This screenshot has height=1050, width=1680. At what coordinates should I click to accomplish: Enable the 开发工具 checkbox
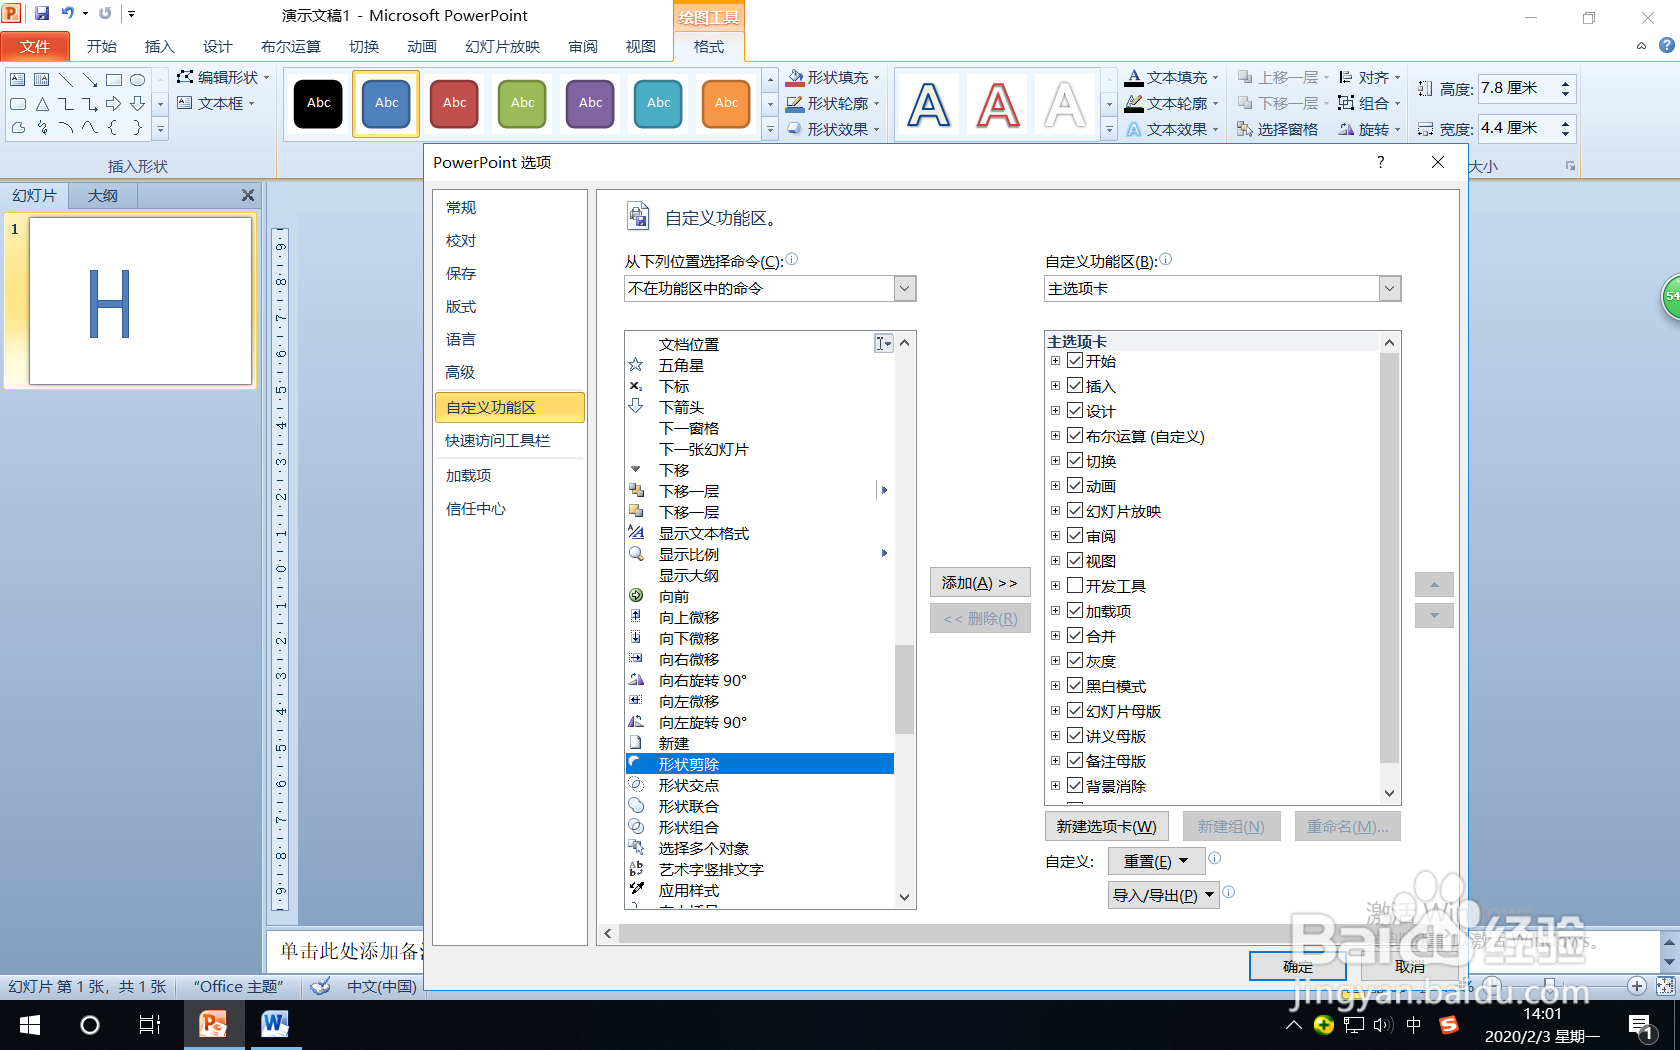pos(1075,586)
